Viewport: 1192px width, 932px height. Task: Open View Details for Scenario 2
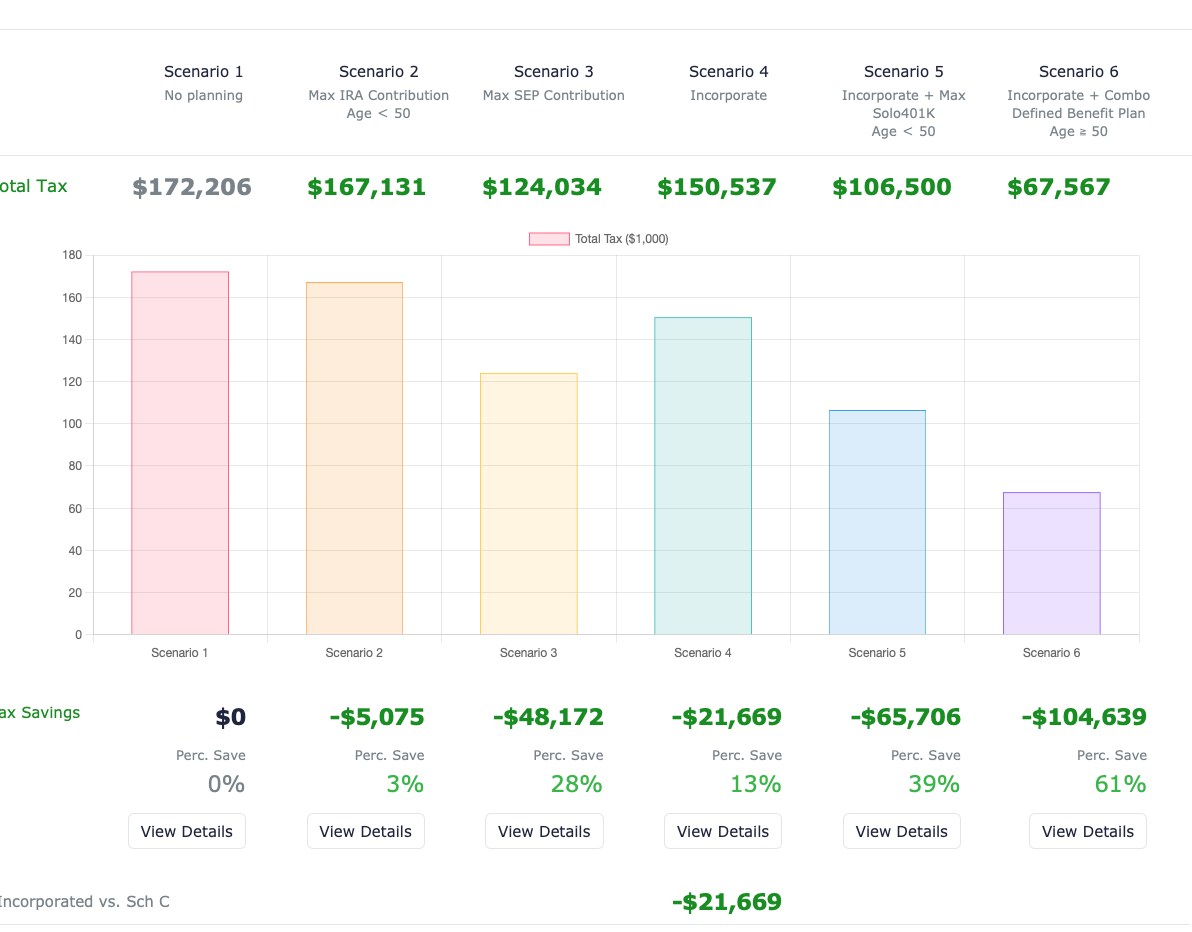(x=366, y=831)
